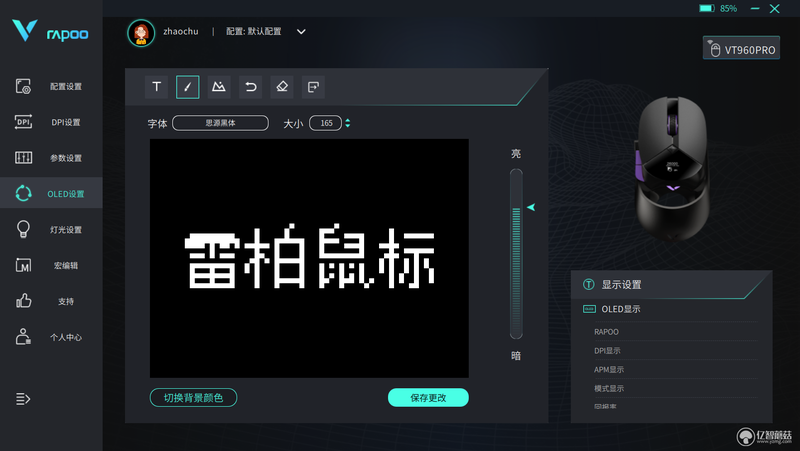
Task: Click the 显示设置 panel header
Action: [671, 284]
